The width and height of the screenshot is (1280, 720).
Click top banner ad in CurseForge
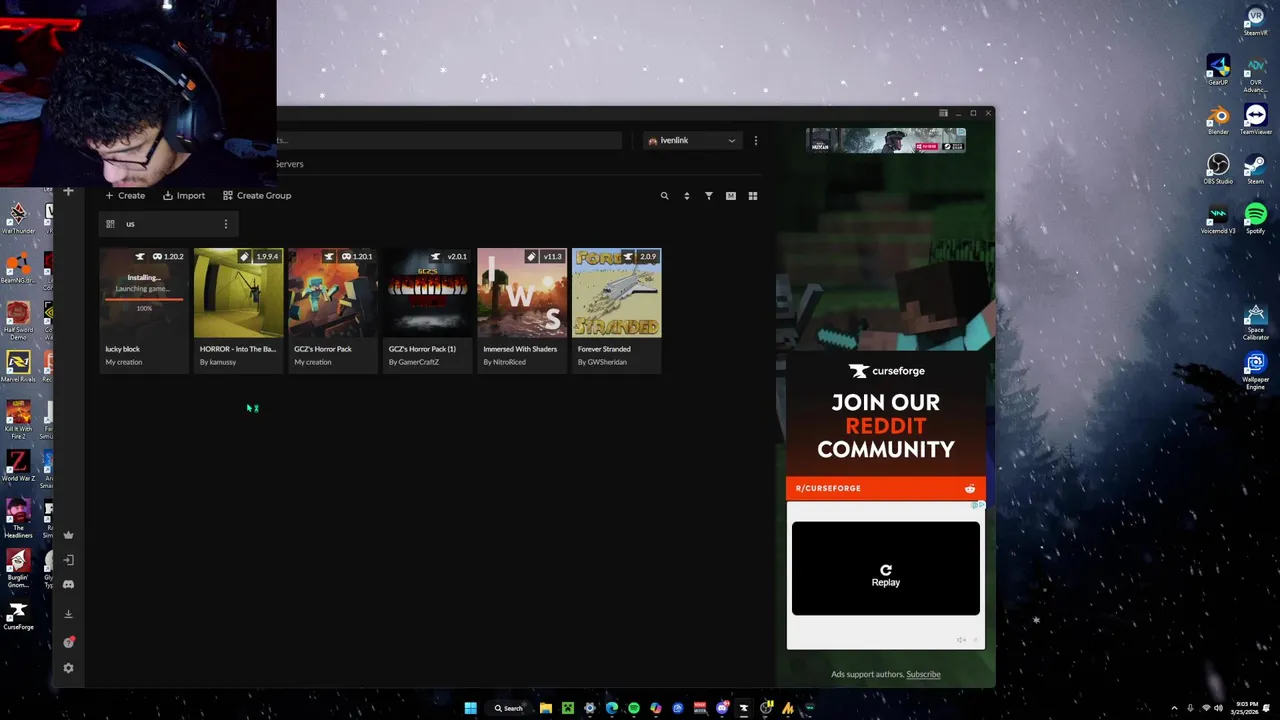click(886, 141)
